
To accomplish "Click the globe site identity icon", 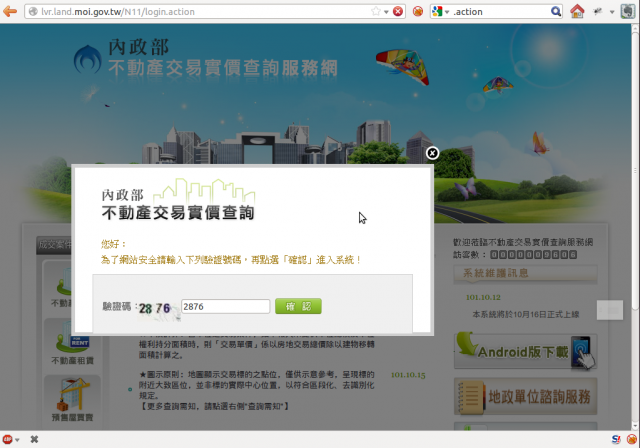I will (x=33, y=12).
